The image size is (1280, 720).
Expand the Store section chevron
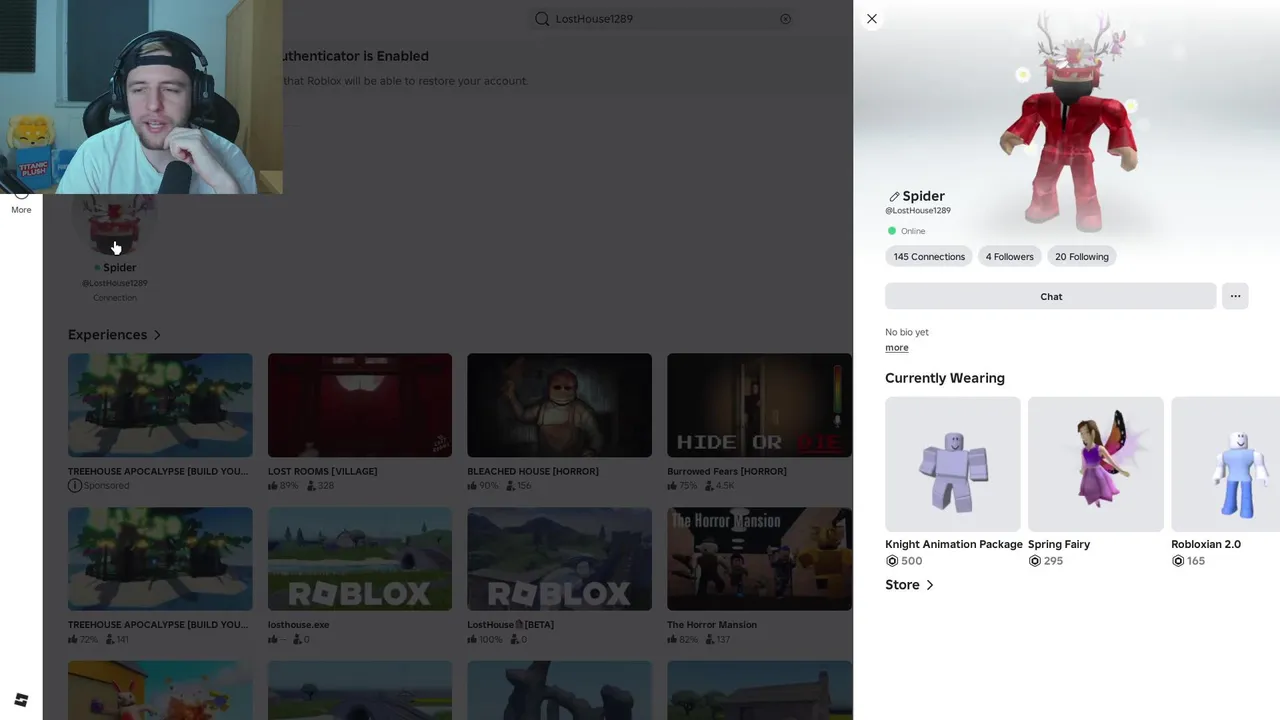(929, 585)
